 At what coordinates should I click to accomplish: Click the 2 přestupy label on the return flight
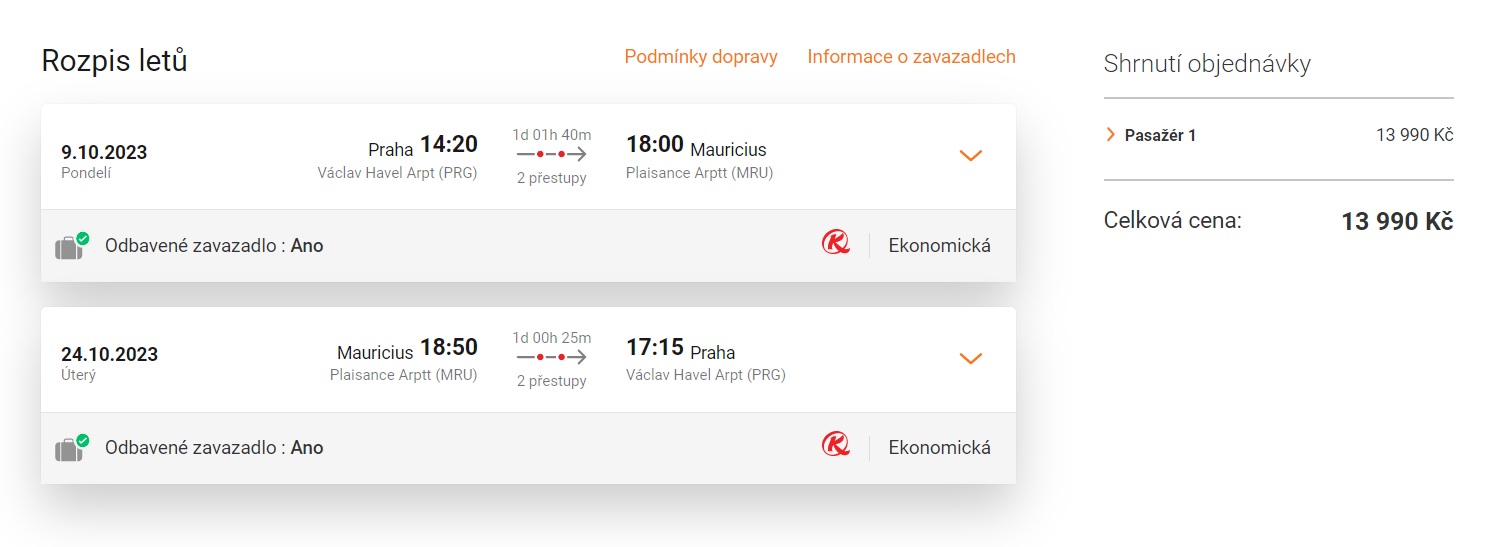[551, 380]
